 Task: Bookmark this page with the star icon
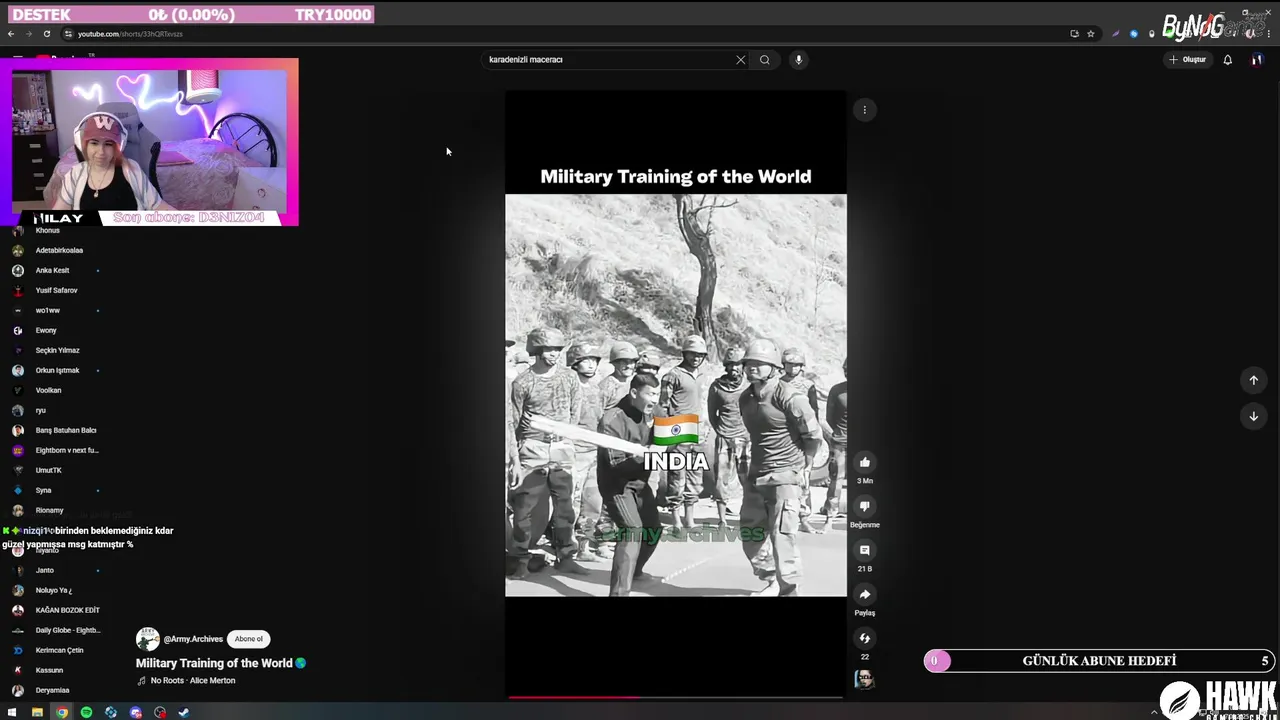click(x=1091, y=34)
